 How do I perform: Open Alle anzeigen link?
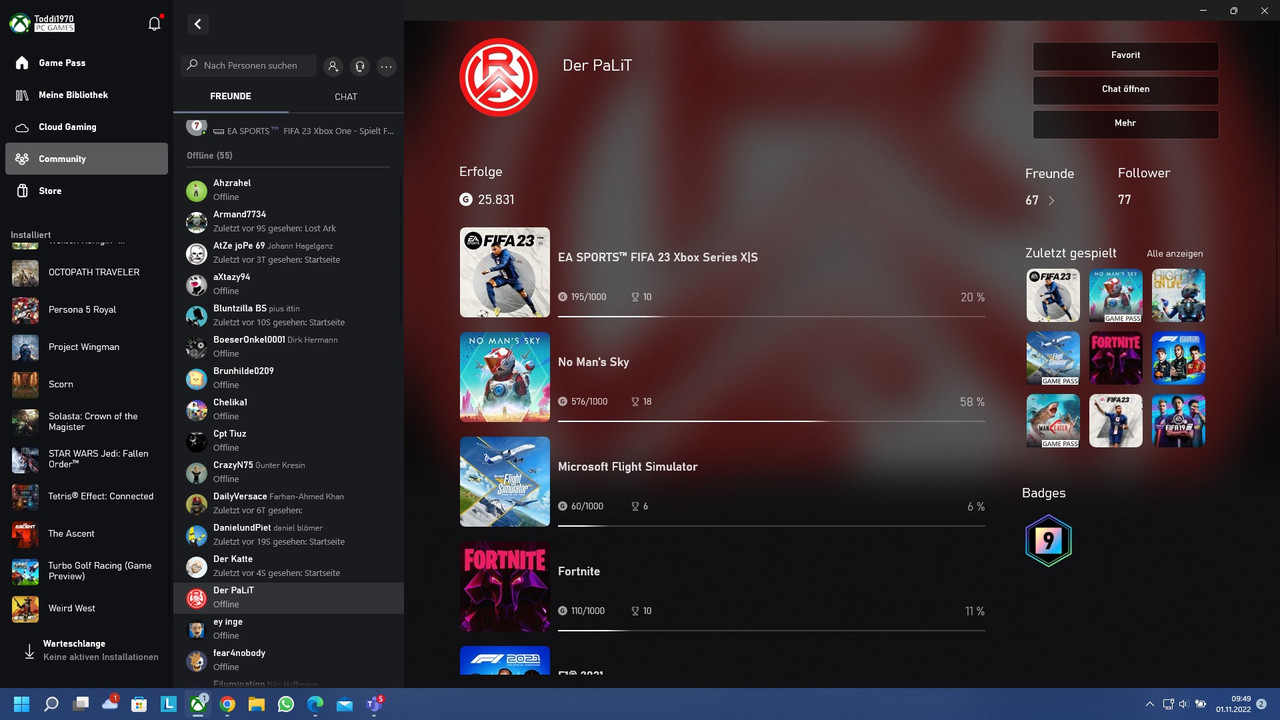pos(1175,254)
